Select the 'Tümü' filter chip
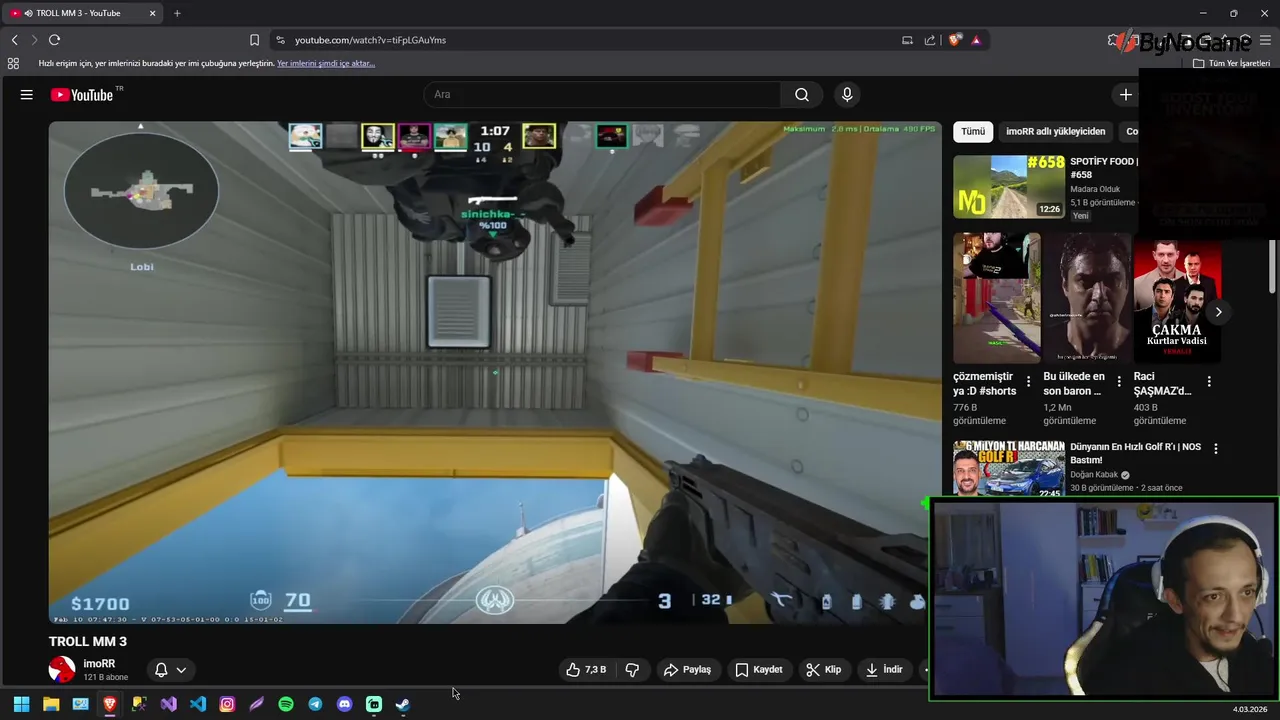 click(x=973, y=131)
